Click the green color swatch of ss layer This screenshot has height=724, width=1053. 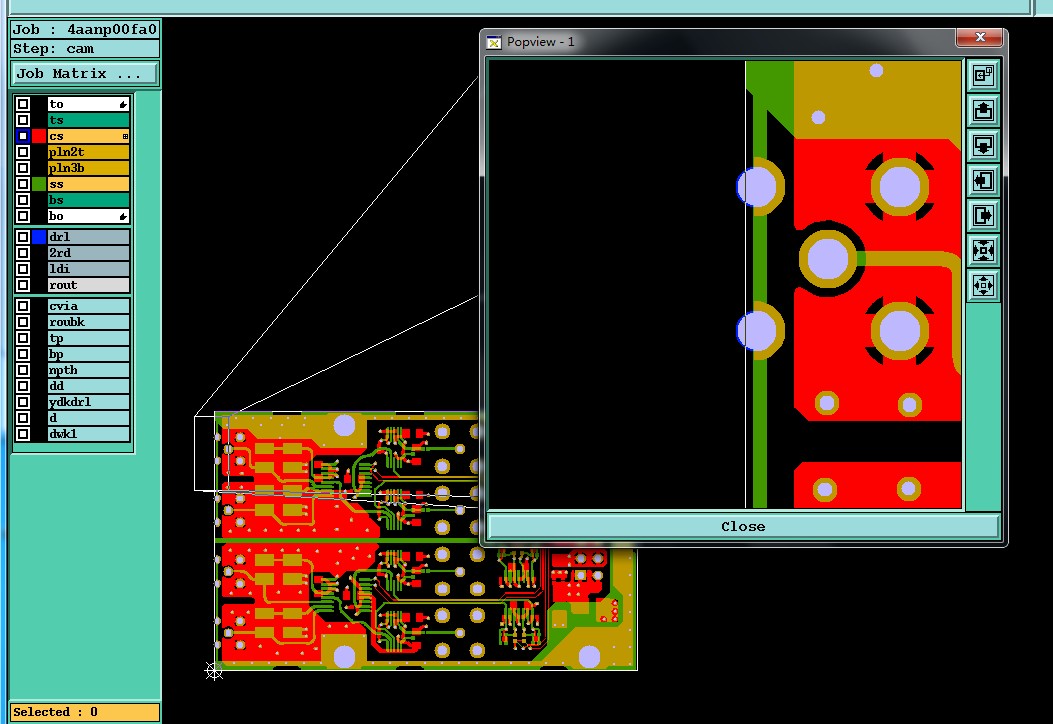click(39, 184)
